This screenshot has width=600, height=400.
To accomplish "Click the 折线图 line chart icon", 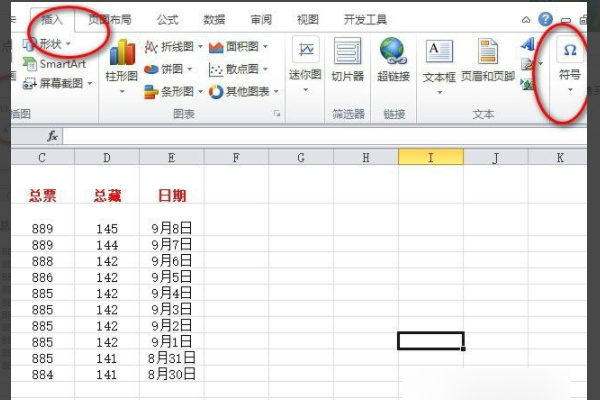I will pos(151,47).
